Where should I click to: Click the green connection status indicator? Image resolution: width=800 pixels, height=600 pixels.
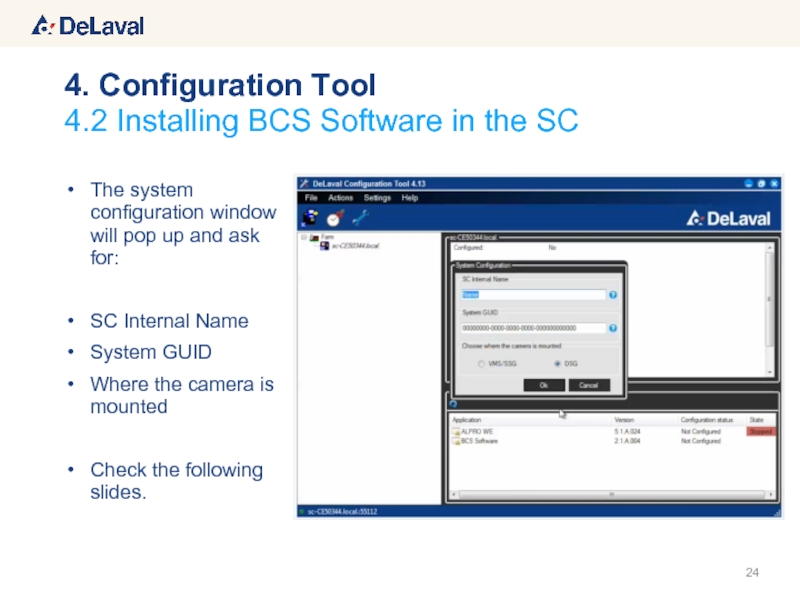click(x=302, y=511)
